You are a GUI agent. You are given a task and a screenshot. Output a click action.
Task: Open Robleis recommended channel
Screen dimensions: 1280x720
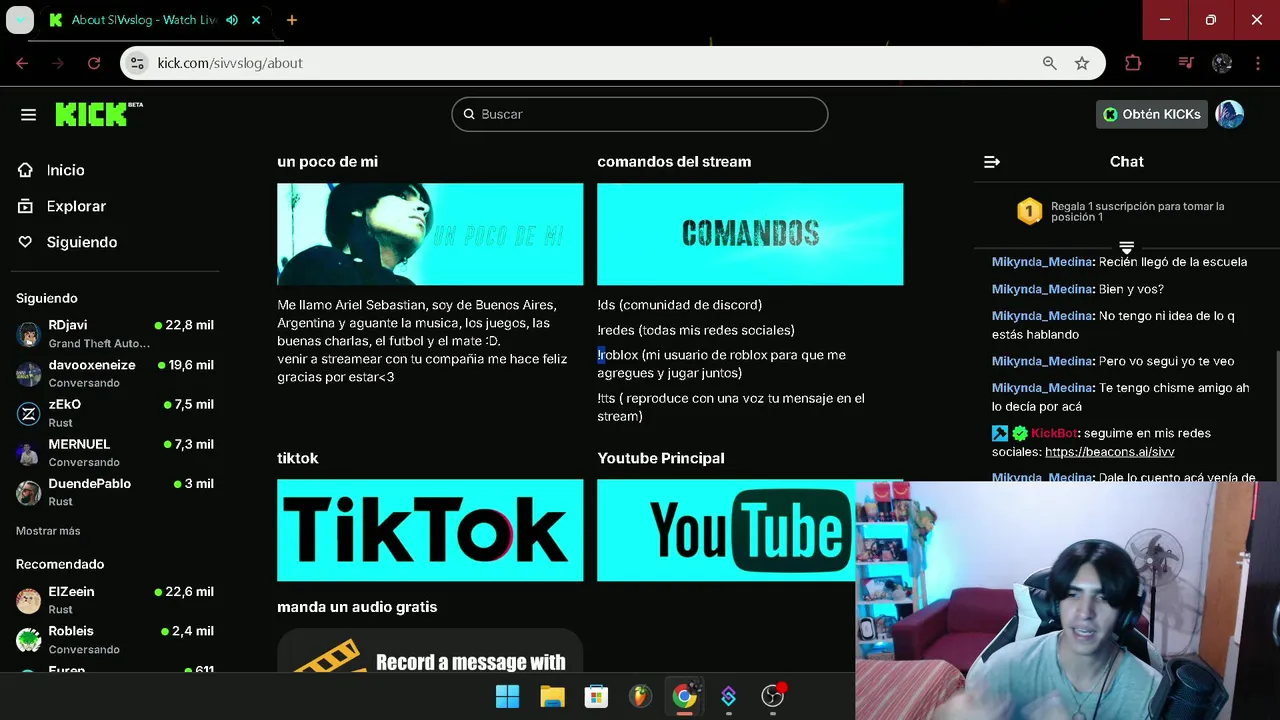(x=115, y=640)
